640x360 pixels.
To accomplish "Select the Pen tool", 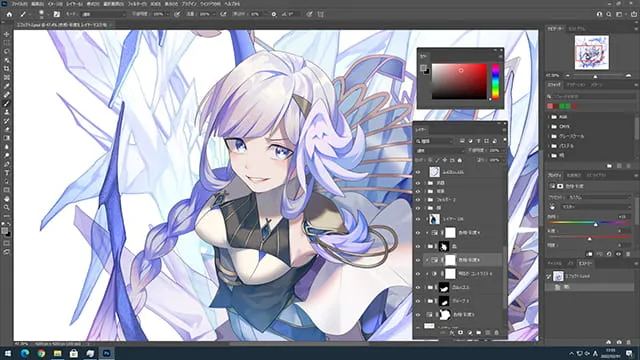I will tap(7, 164).
